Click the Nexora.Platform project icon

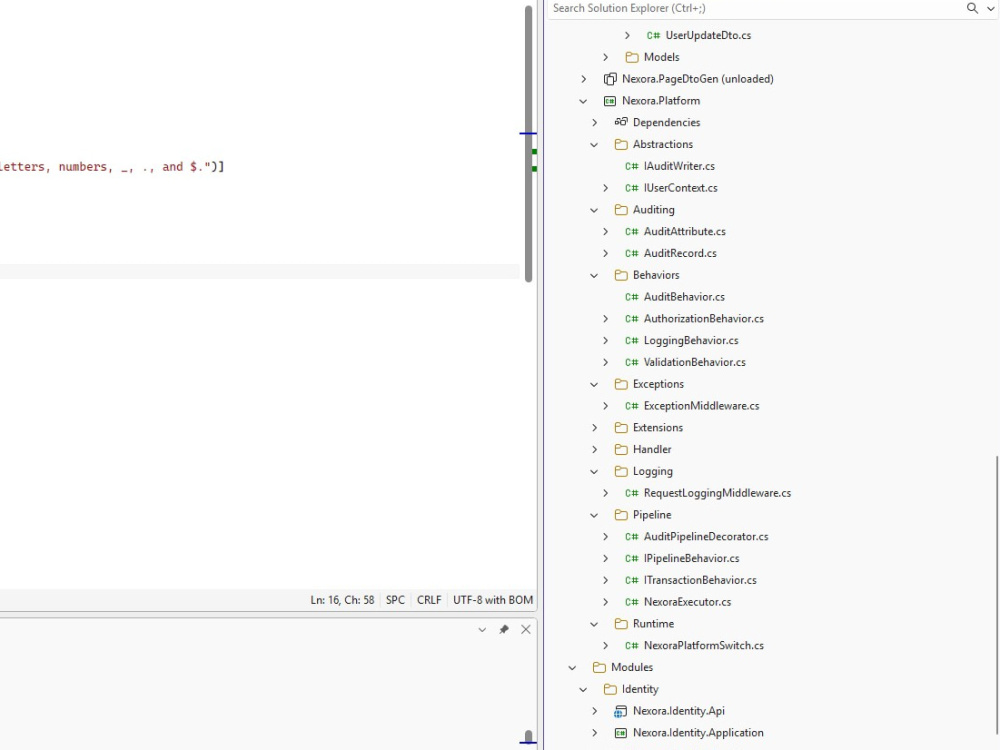610,101
